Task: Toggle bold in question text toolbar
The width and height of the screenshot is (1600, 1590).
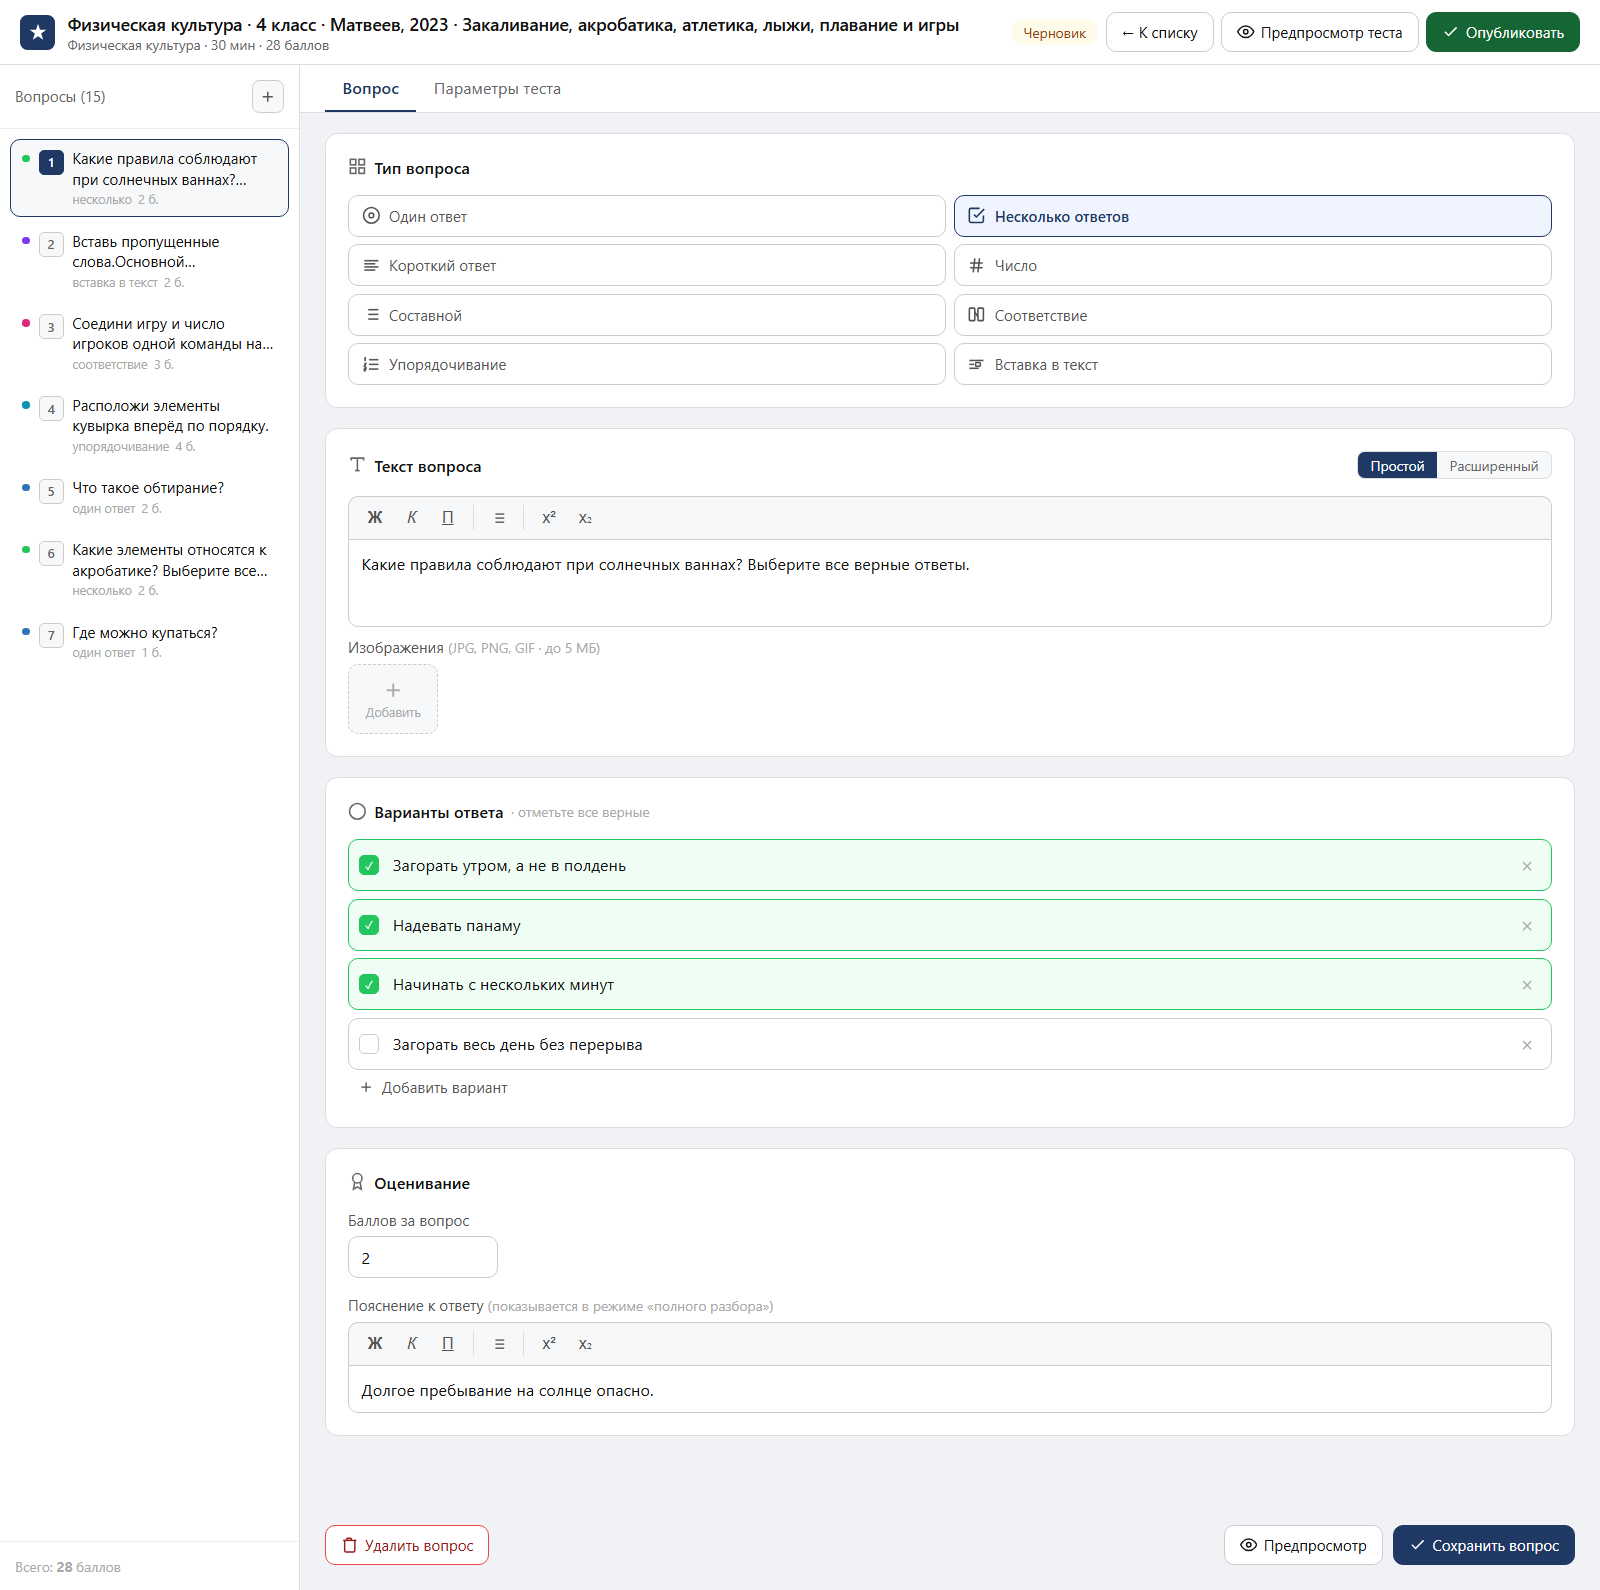Action: tap(375, 518)
